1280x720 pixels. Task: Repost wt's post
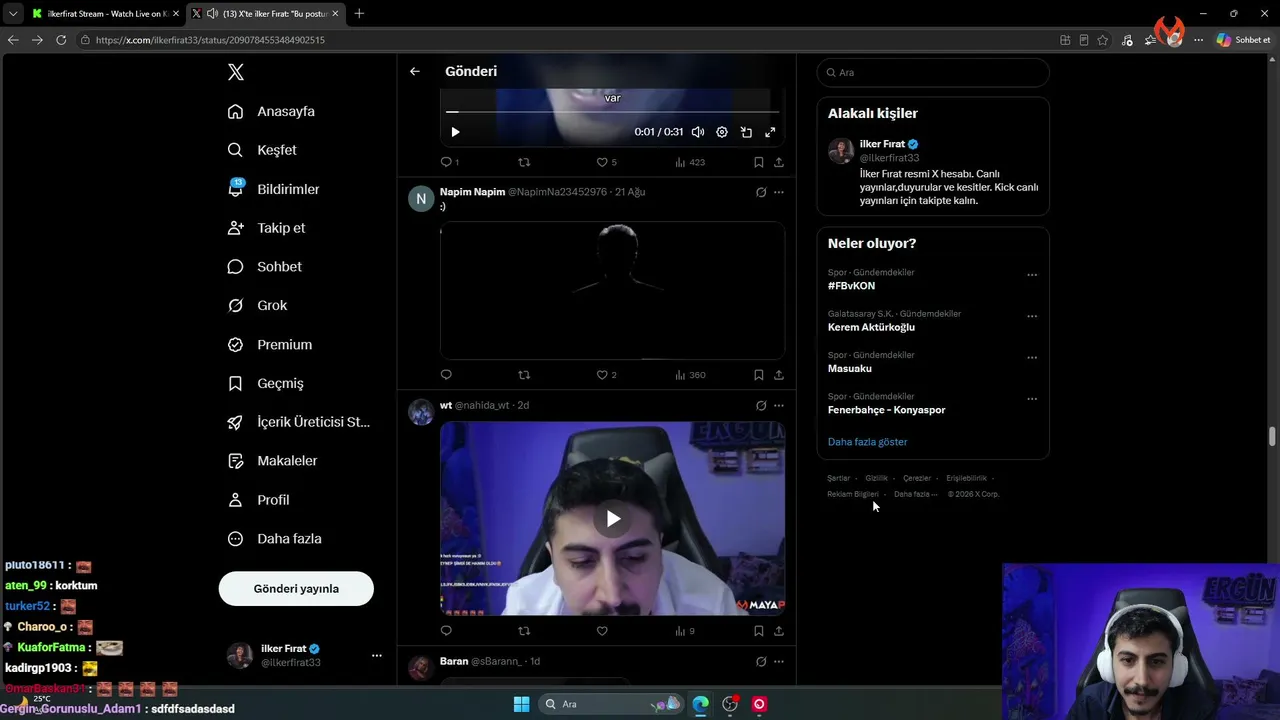tap(524, 631)
